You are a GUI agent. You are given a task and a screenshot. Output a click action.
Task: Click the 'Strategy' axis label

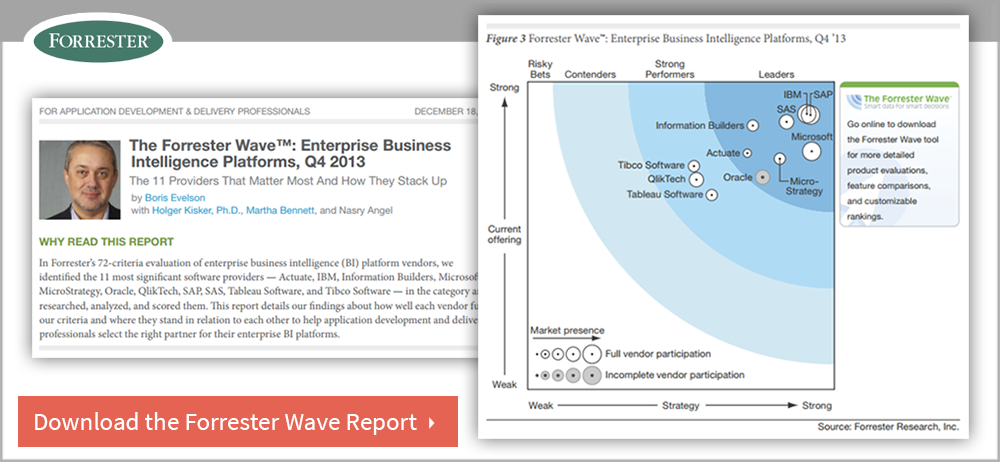click(680, 405)
